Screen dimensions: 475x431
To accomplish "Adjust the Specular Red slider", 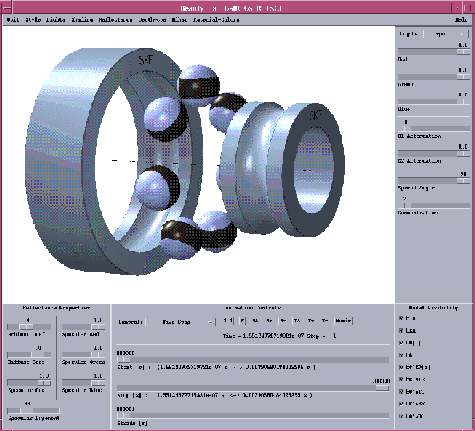I will 83,327.
